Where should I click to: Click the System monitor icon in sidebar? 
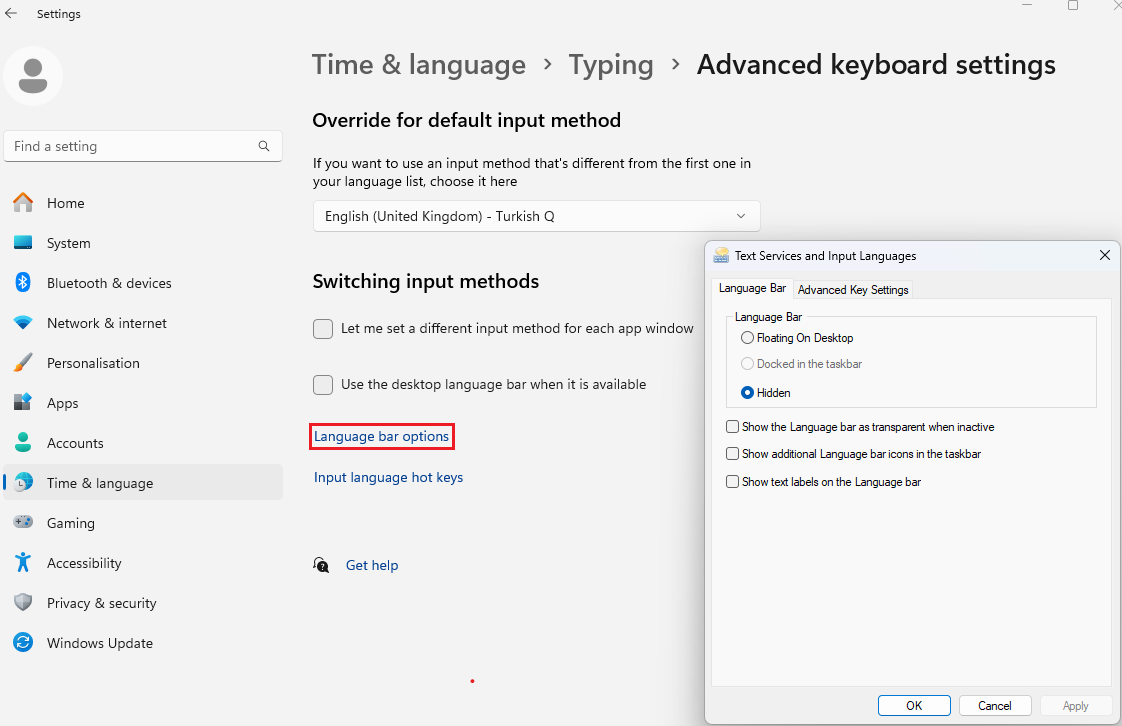pyautogui.click(x=23, y=242)
